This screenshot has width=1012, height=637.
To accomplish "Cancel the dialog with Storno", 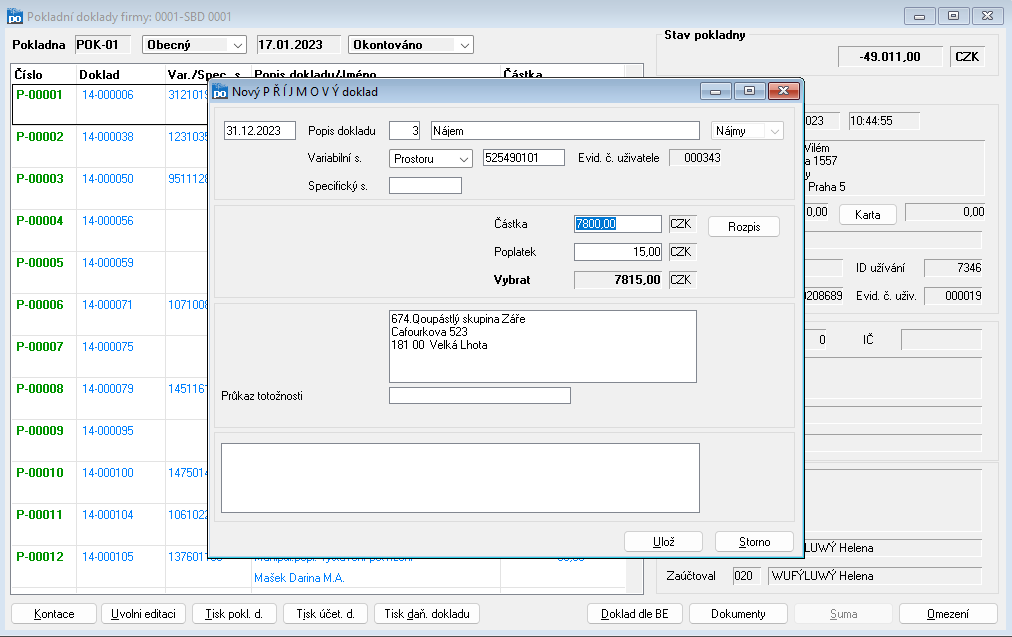I will (754, 542).
